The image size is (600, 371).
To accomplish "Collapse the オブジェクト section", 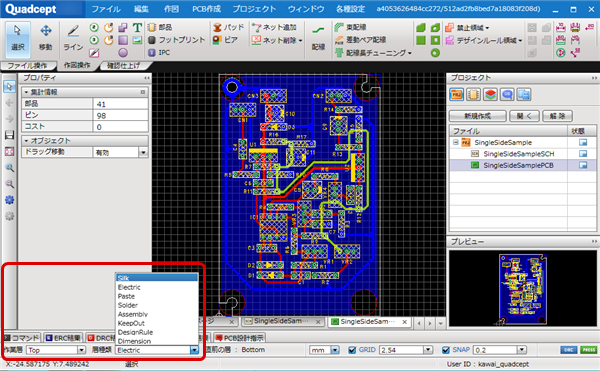I will (x=26, y=141).
